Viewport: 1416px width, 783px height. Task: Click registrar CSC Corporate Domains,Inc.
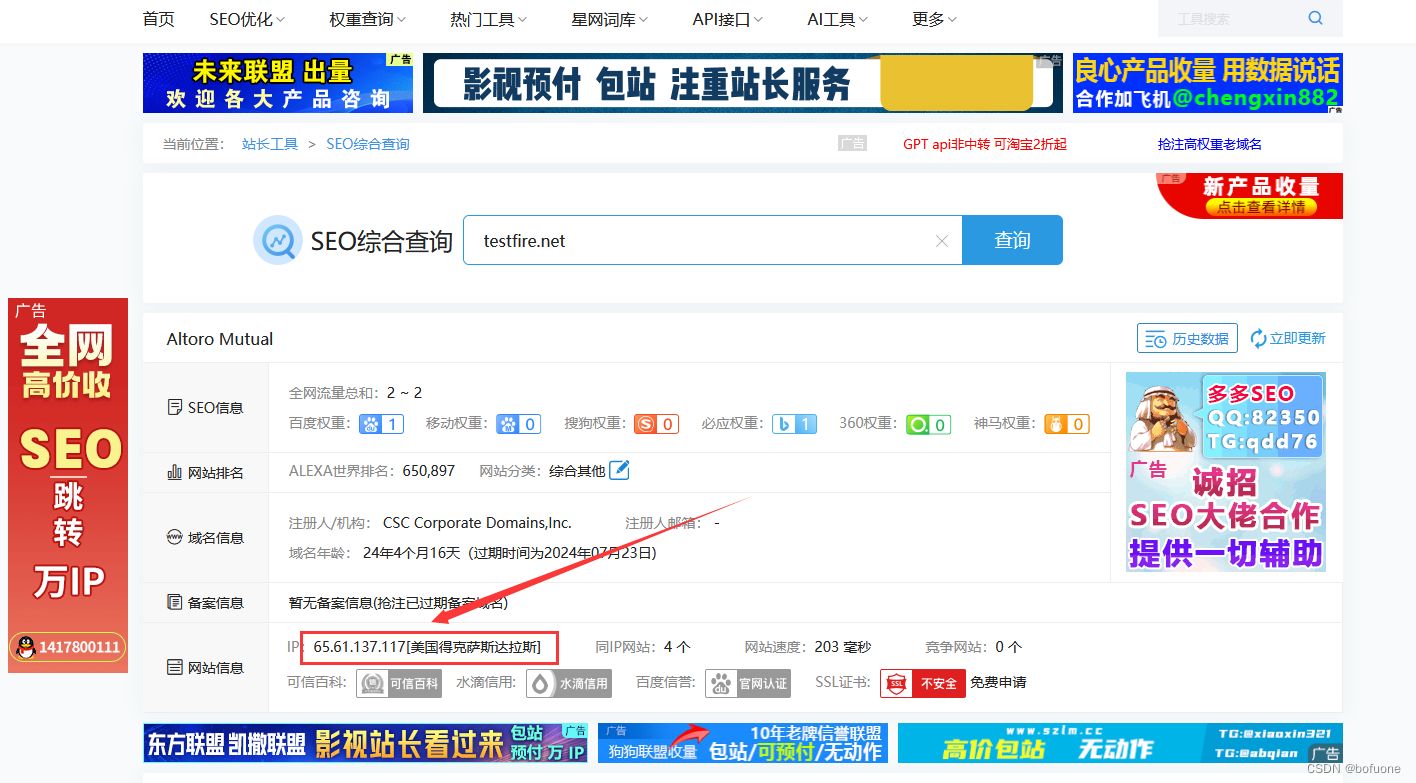coord(477,523)
